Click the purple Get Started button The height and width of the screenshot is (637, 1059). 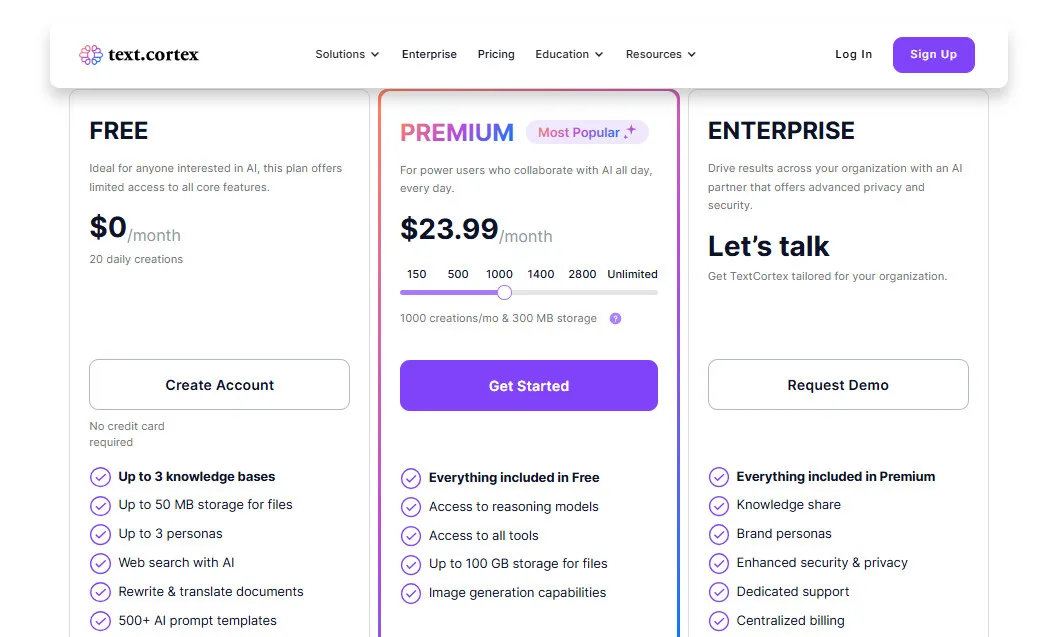[528, 385]
